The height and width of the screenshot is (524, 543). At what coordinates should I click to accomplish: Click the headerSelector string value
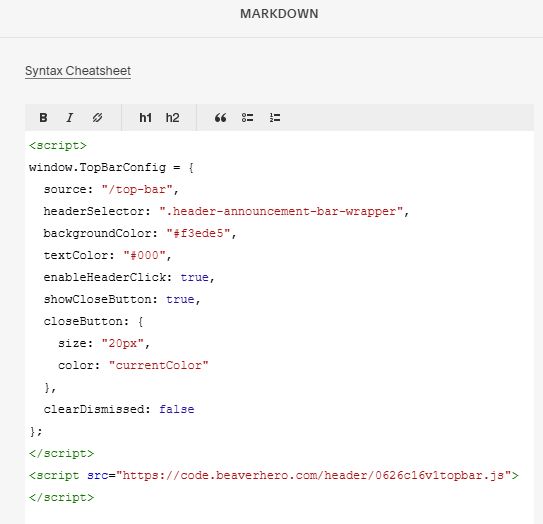281,211
